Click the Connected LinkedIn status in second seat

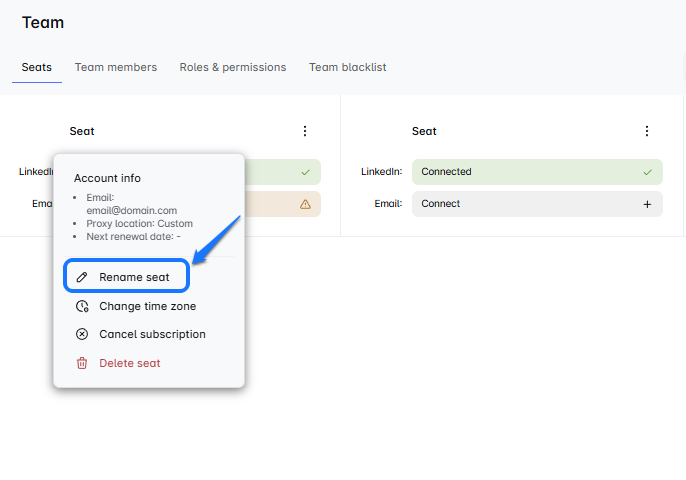(446, 172)
